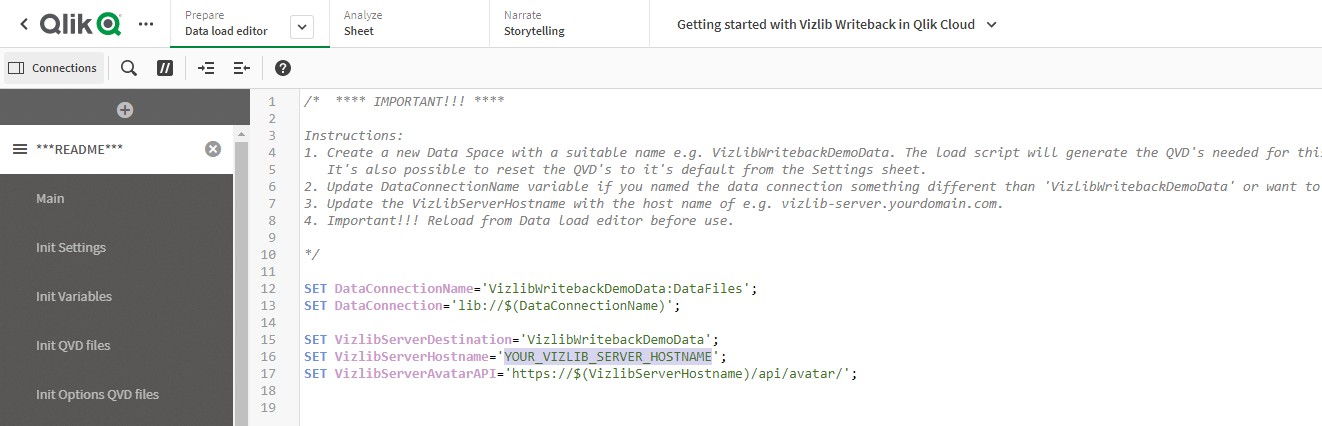
Task: Open the help question-mark icon
Action: pos(283,68)
